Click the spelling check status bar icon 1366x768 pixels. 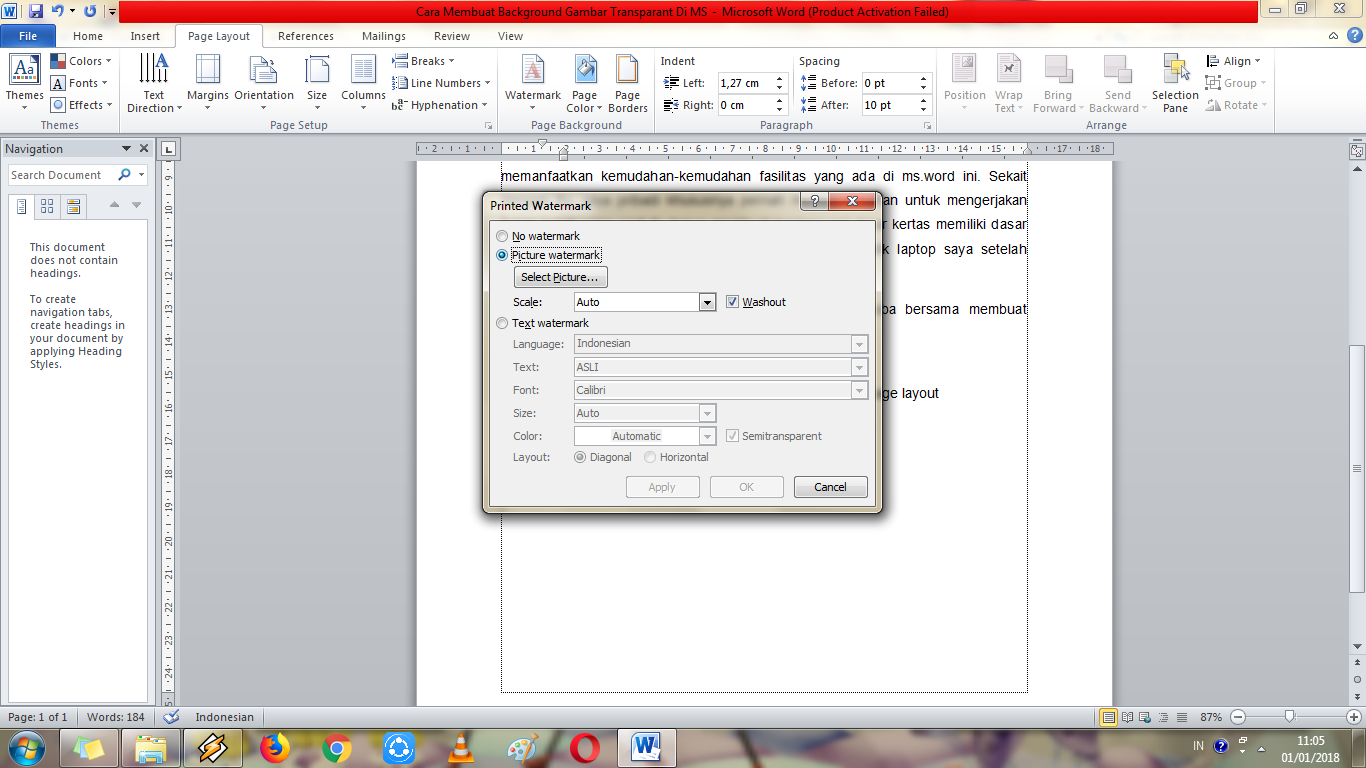pos(171,717)
